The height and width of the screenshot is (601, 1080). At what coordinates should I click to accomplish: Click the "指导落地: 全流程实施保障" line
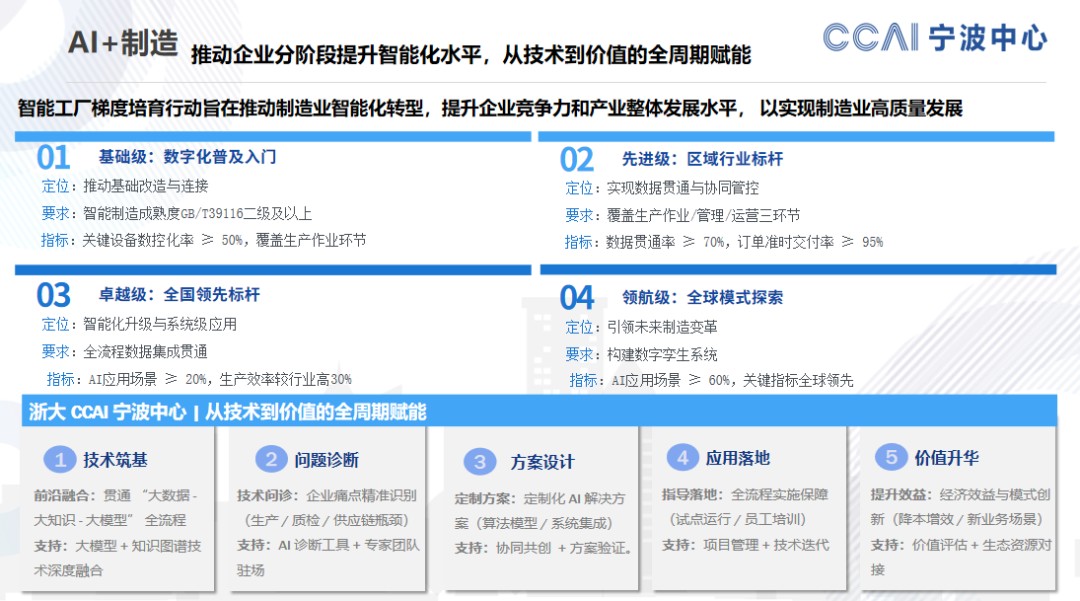coord(745,494)
